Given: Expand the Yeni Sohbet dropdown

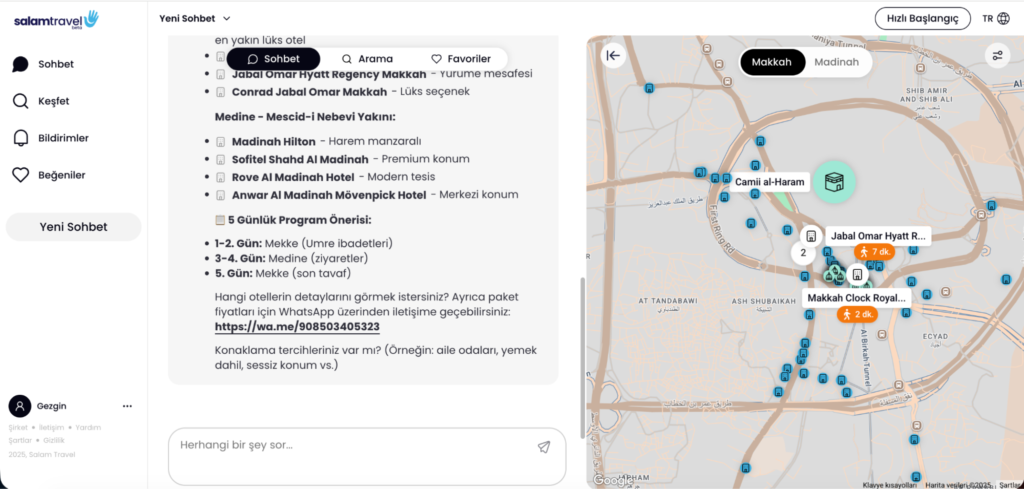Looking at the screenshot, I should (x=195, y=18).
